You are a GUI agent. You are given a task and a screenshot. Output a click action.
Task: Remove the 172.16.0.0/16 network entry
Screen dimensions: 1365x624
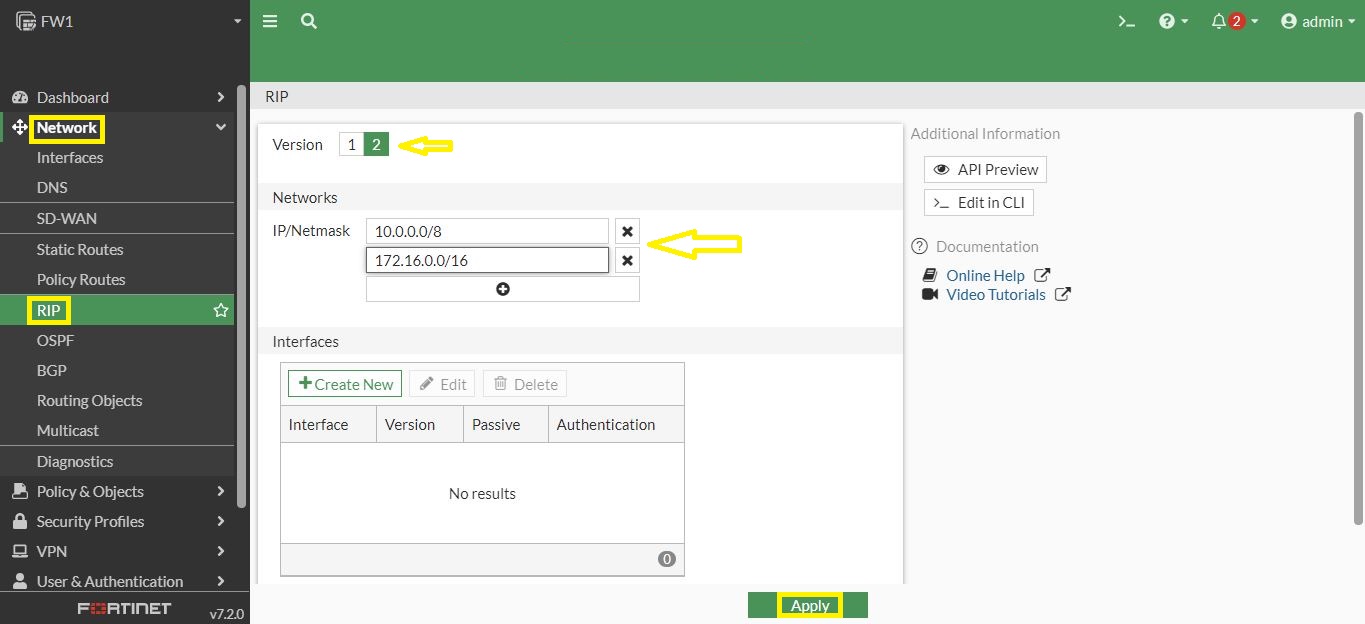[x=628, y=260]
